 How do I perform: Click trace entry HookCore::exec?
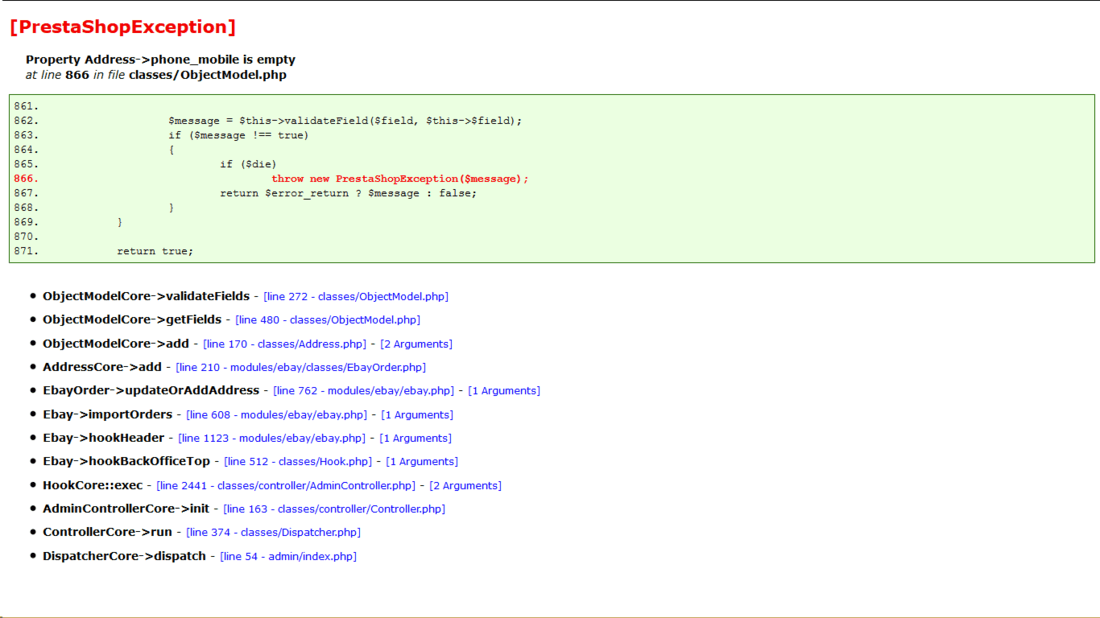coord(93,485)
